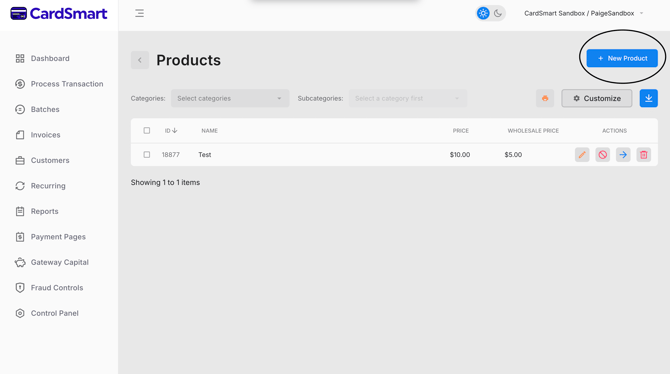Expand the Select categories dropdown

point(230,98)
